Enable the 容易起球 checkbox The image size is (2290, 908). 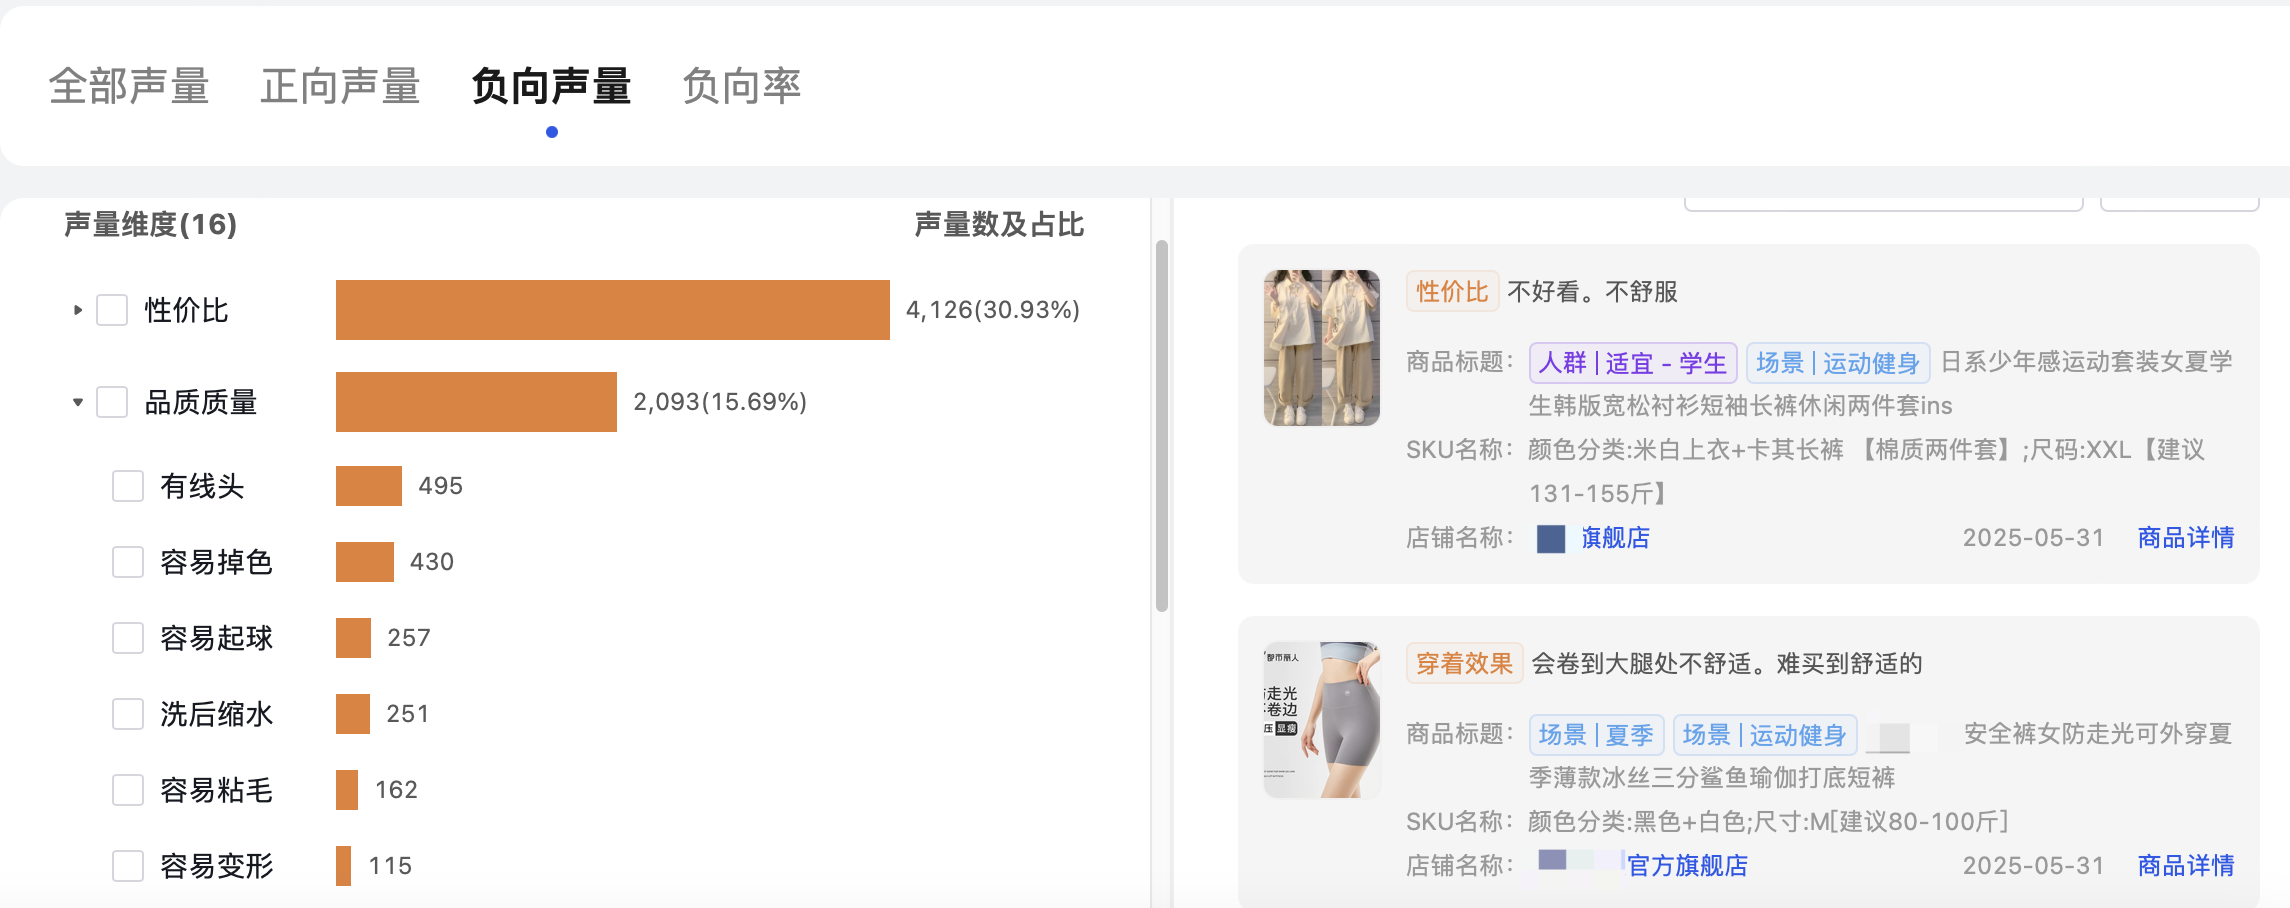[128, 638]
